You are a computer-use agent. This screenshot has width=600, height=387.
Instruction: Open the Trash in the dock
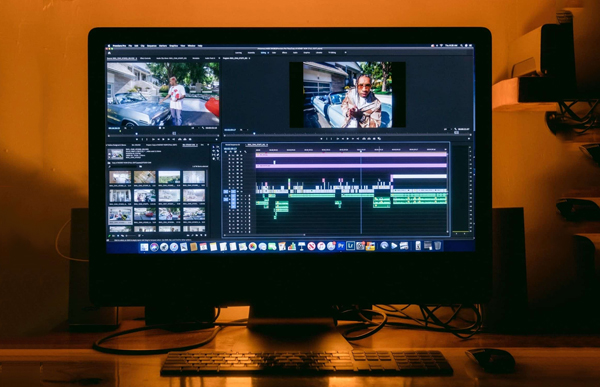point(437,245)
